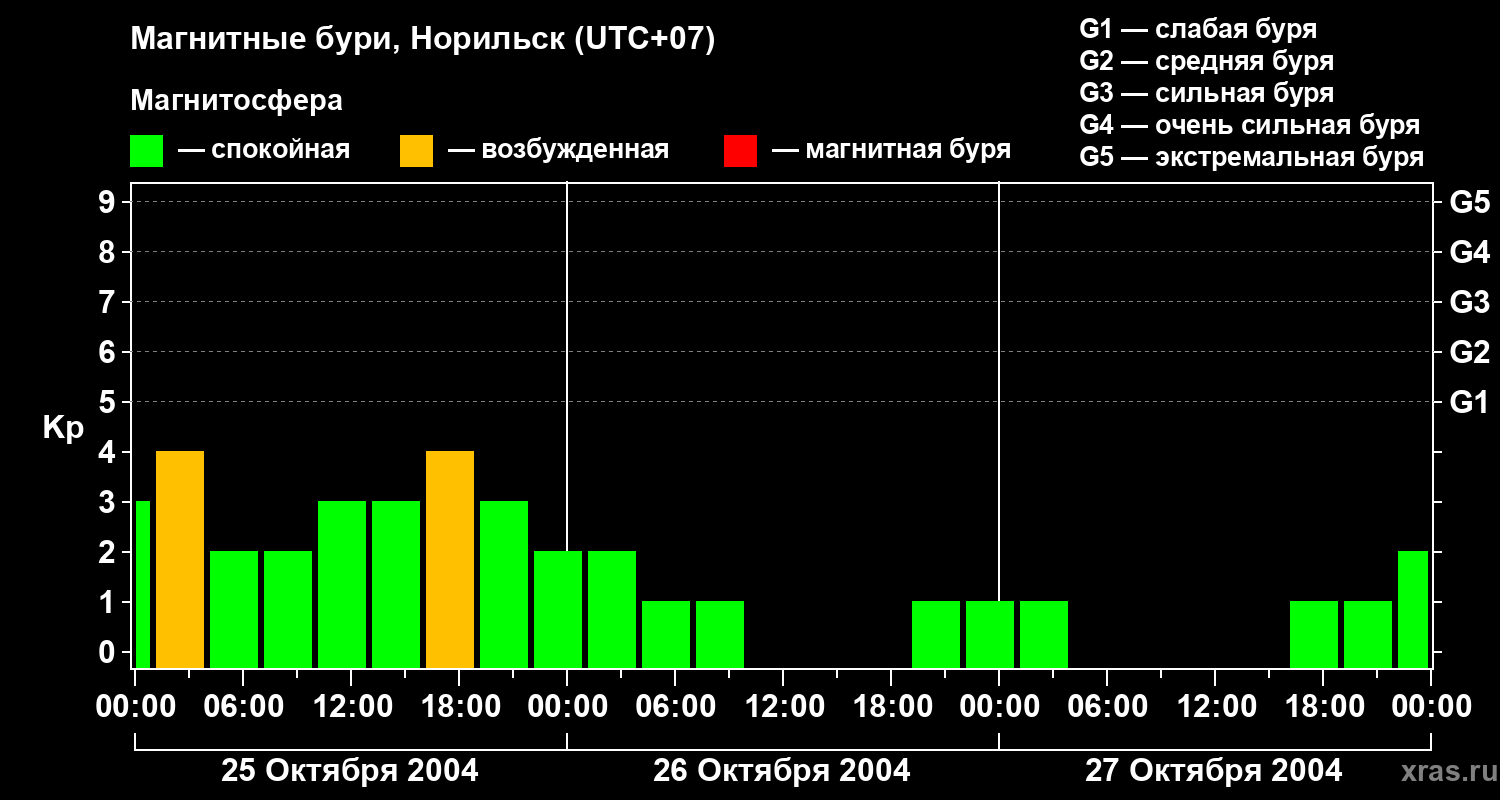Click the title "Магнитные бури, Норильск (UTC+07)"

coord(422,40)
